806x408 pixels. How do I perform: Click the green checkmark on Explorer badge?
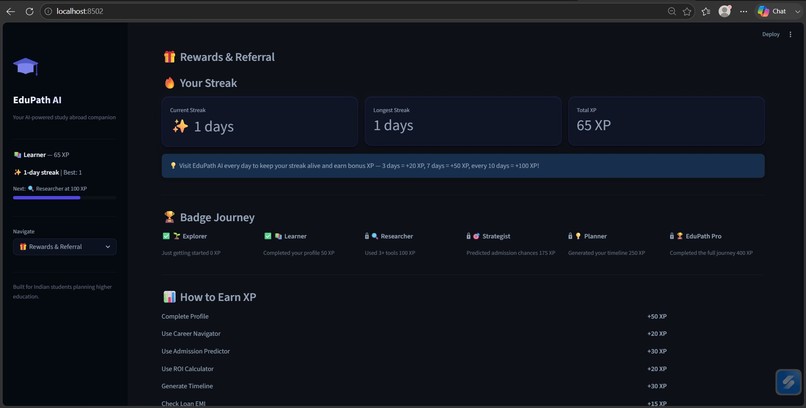point(166,236)
